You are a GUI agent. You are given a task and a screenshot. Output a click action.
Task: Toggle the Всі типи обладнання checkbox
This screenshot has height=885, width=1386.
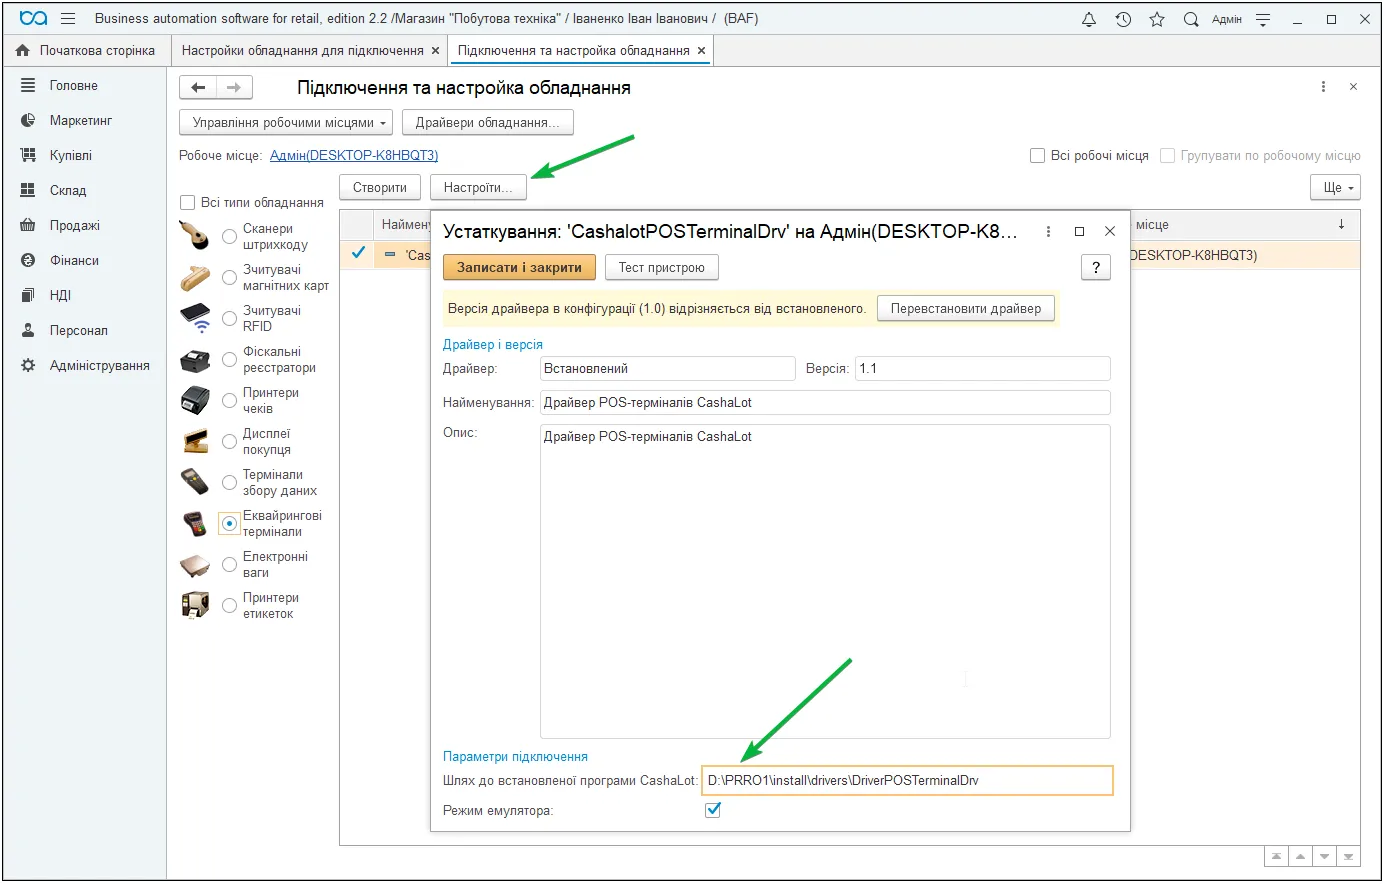point(187,202)
